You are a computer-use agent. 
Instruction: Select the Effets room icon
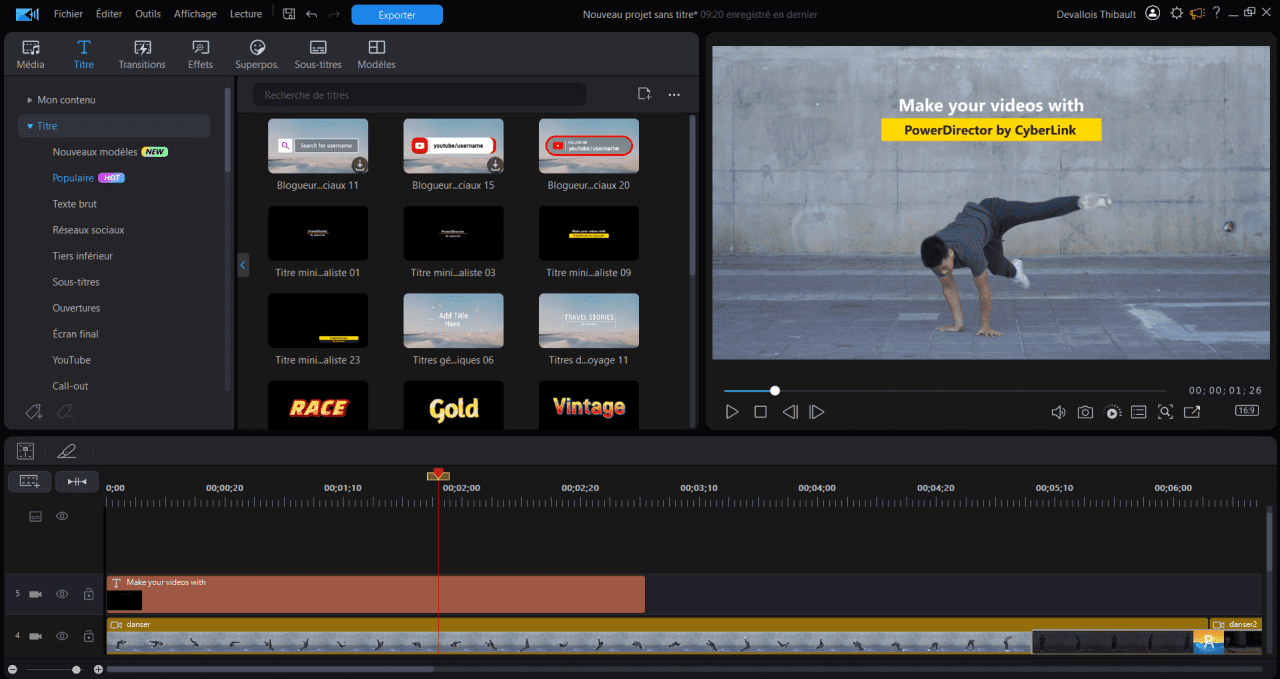click(200, 53)
